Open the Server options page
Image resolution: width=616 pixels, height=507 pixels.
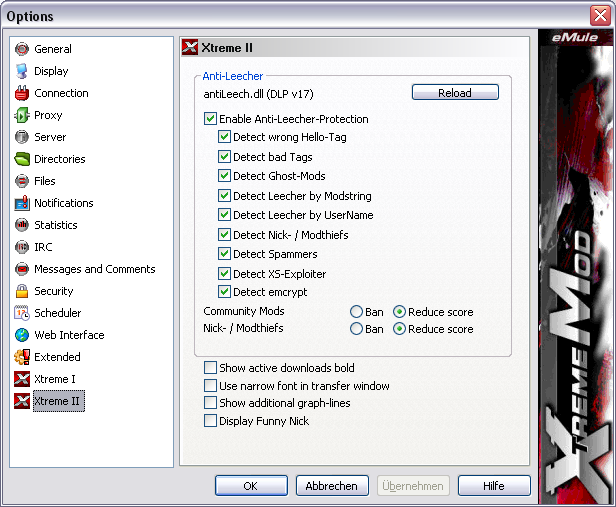pos(50,137)
